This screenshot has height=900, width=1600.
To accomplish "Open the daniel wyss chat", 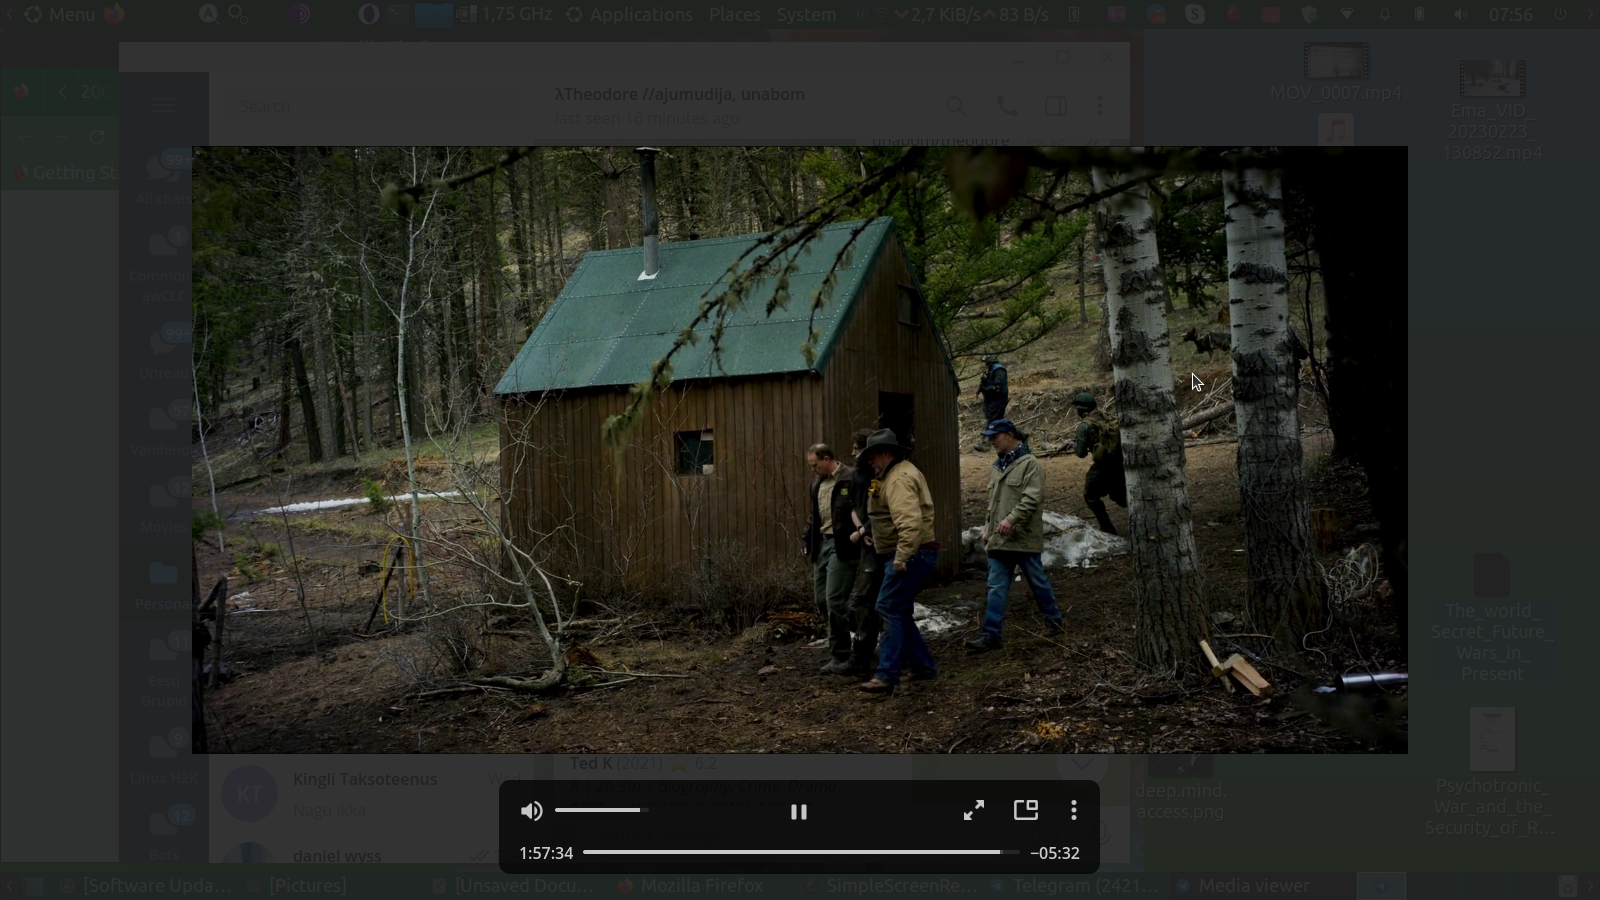I will (370, 853).
